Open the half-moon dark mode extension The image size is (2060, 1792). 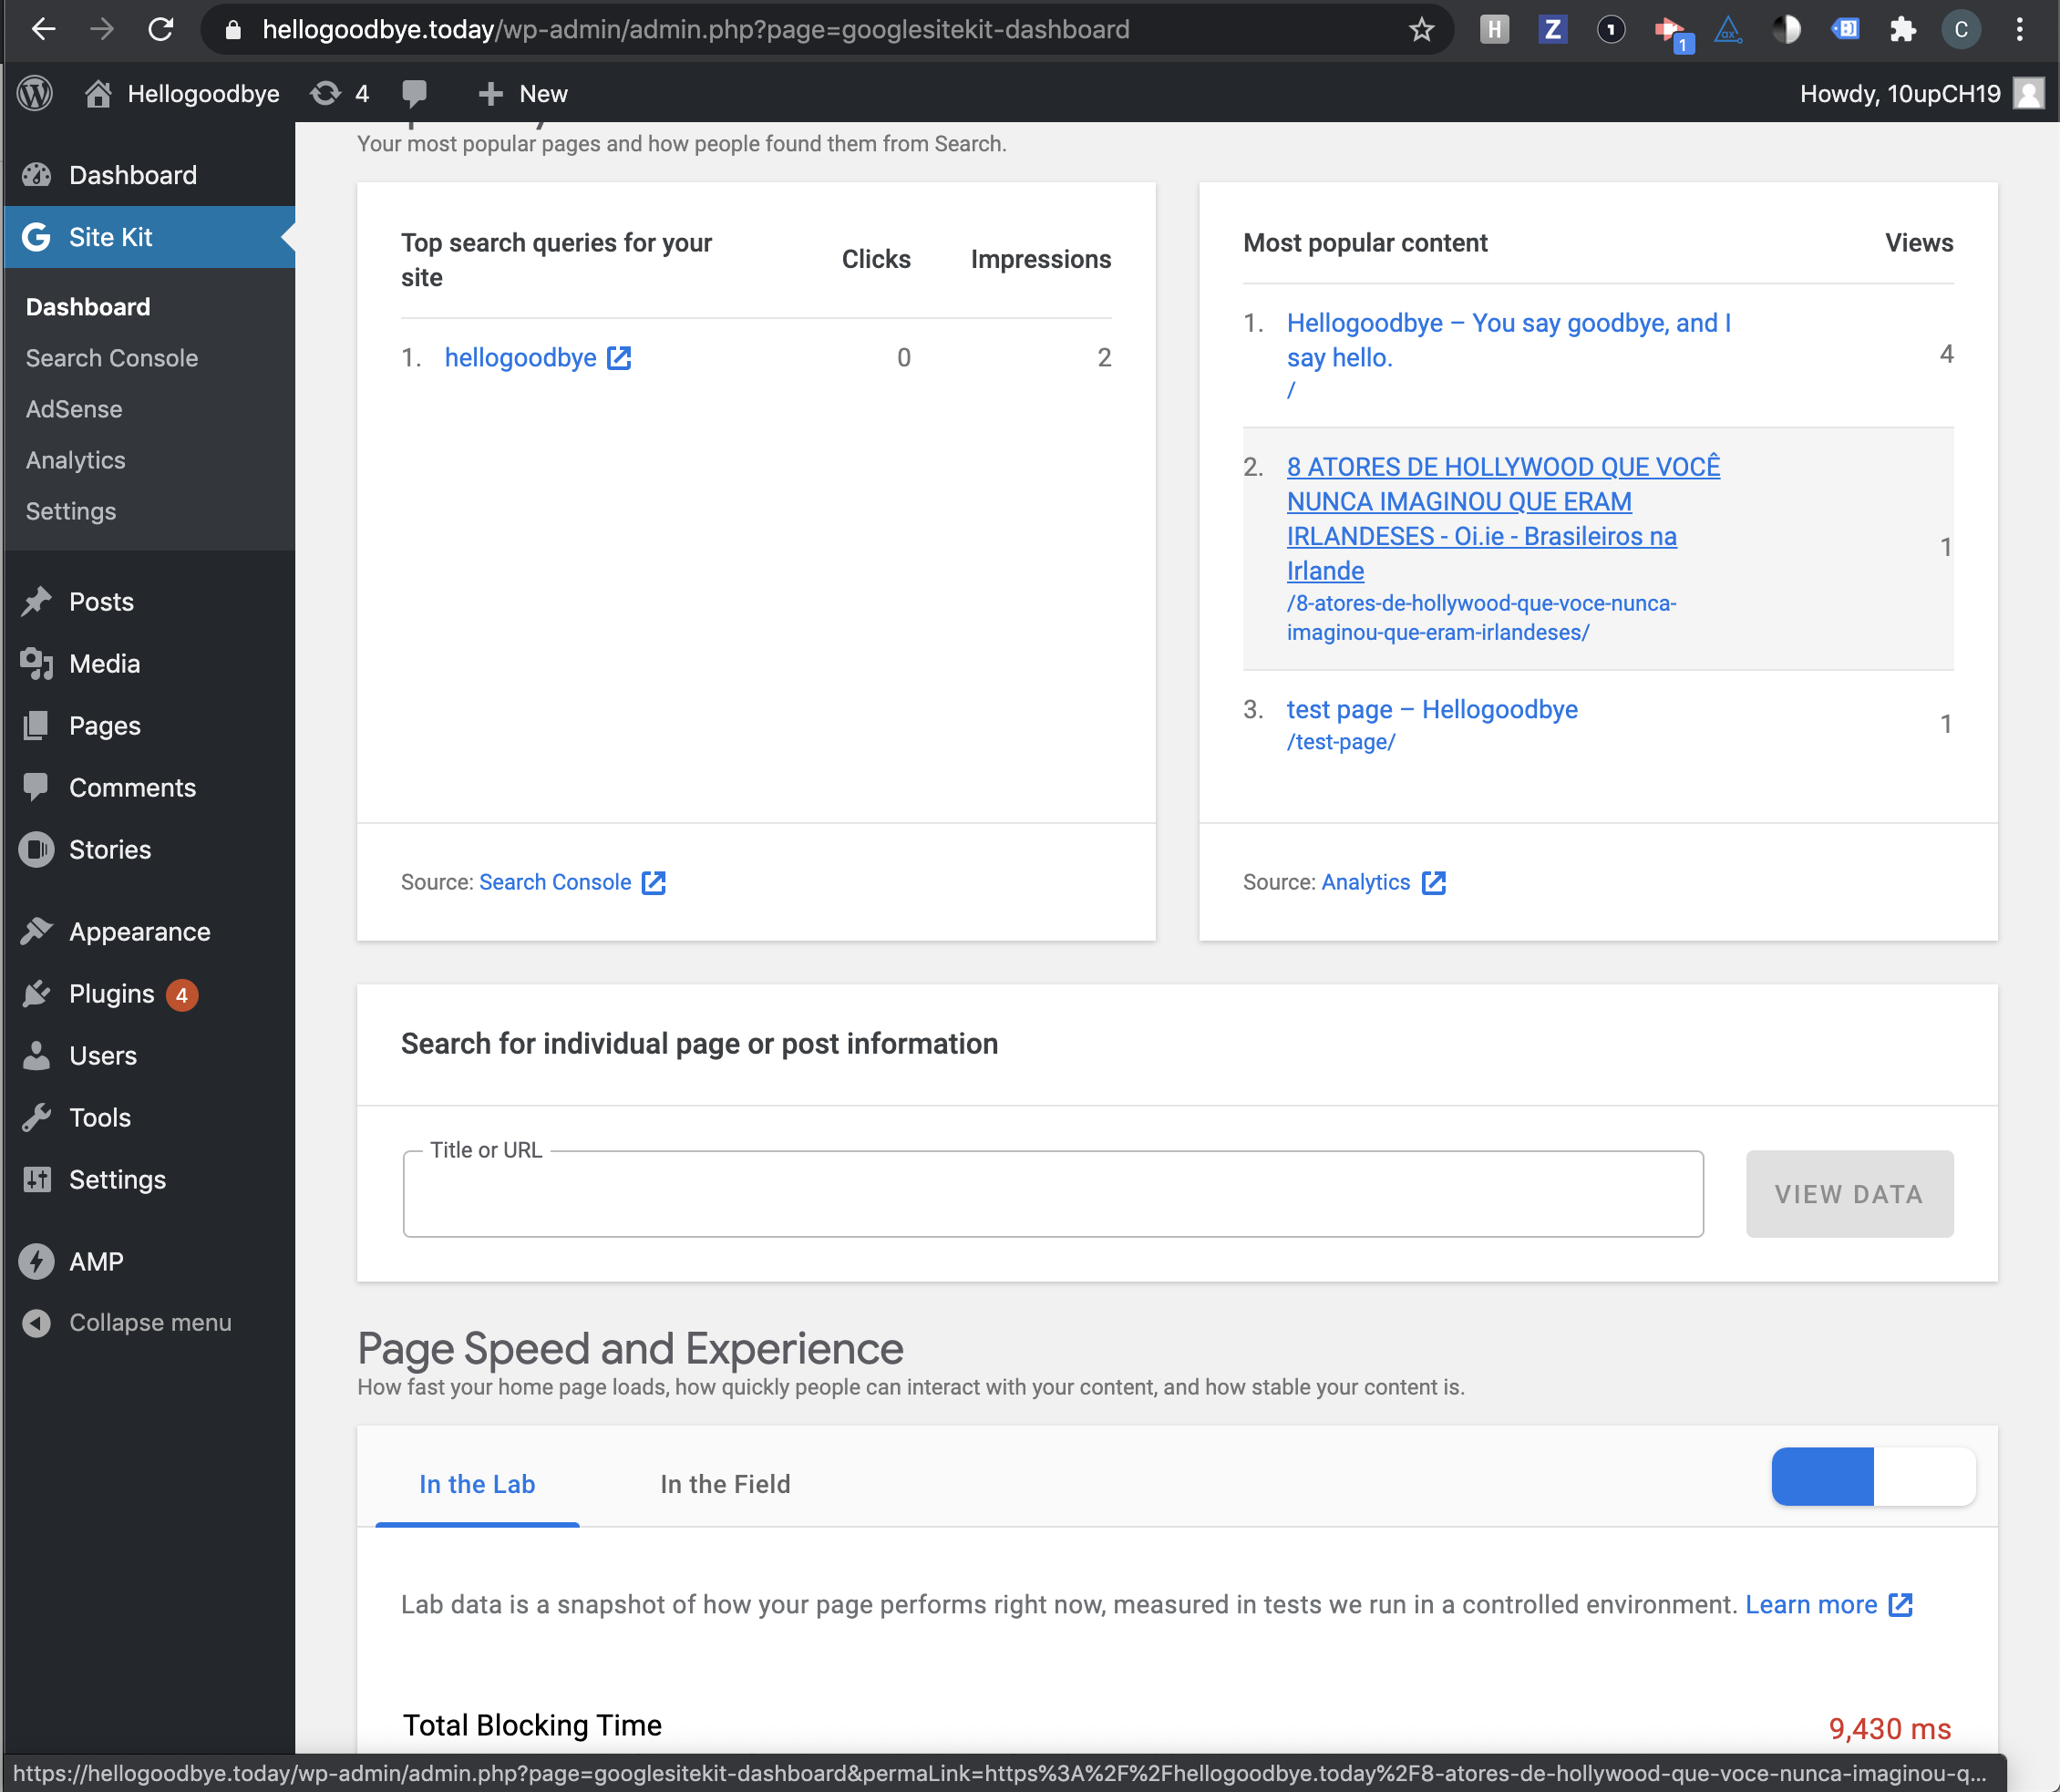pos(1786,30)
